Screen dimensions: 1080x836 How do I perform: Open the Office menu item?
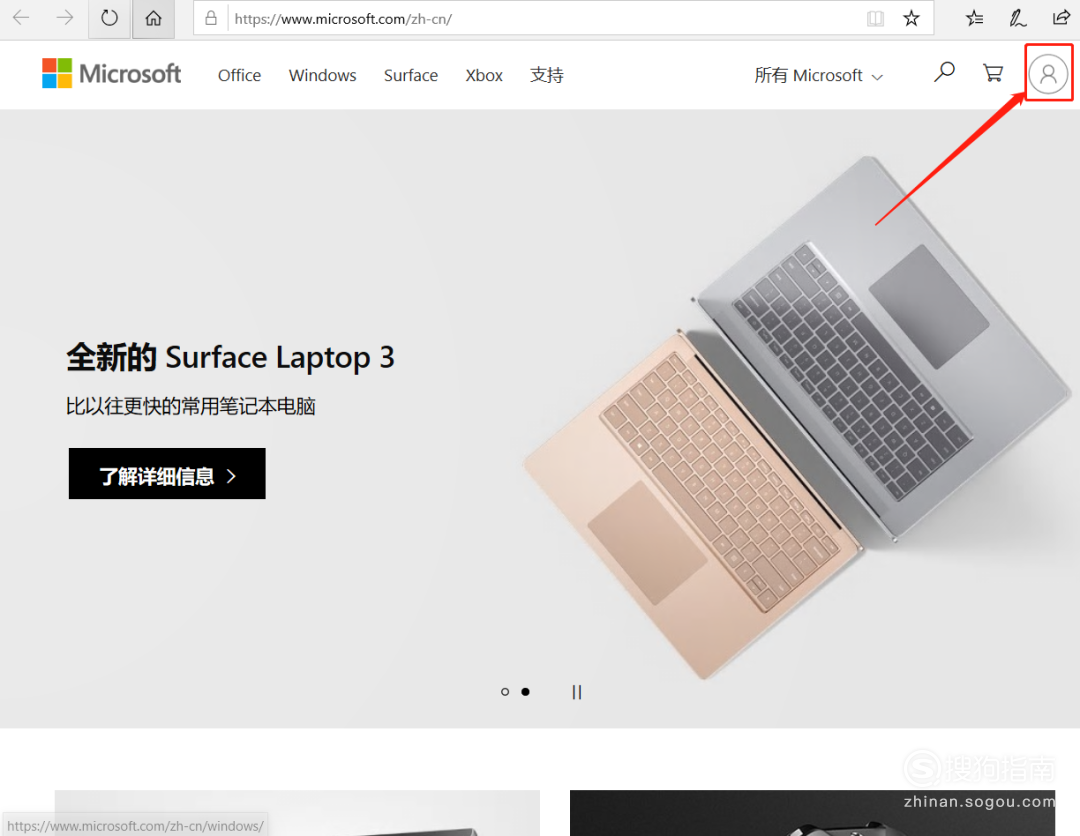[239, 75]
